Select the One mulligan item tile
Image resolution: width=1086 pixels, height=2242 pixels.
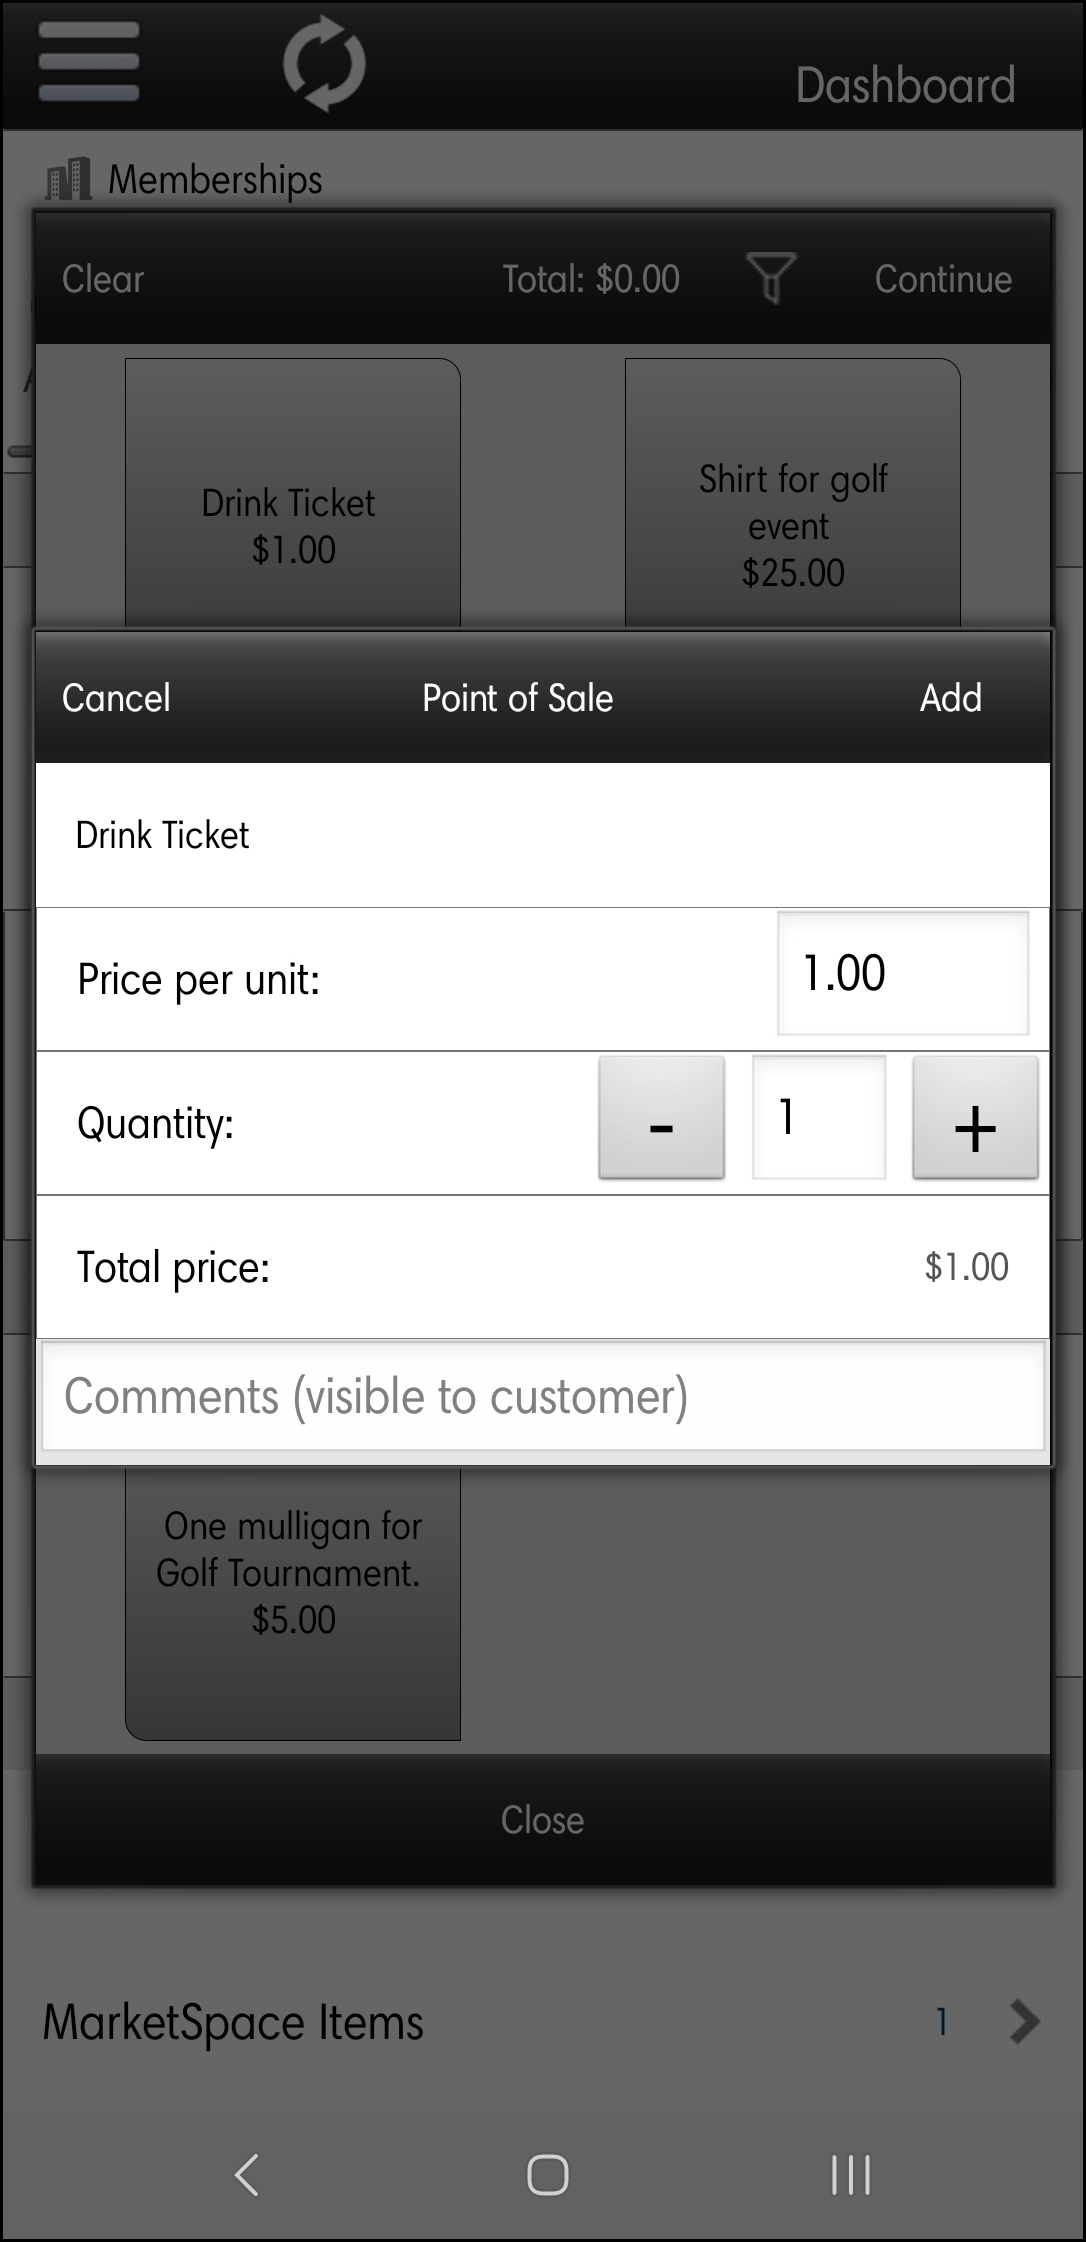coord(292,1600)
